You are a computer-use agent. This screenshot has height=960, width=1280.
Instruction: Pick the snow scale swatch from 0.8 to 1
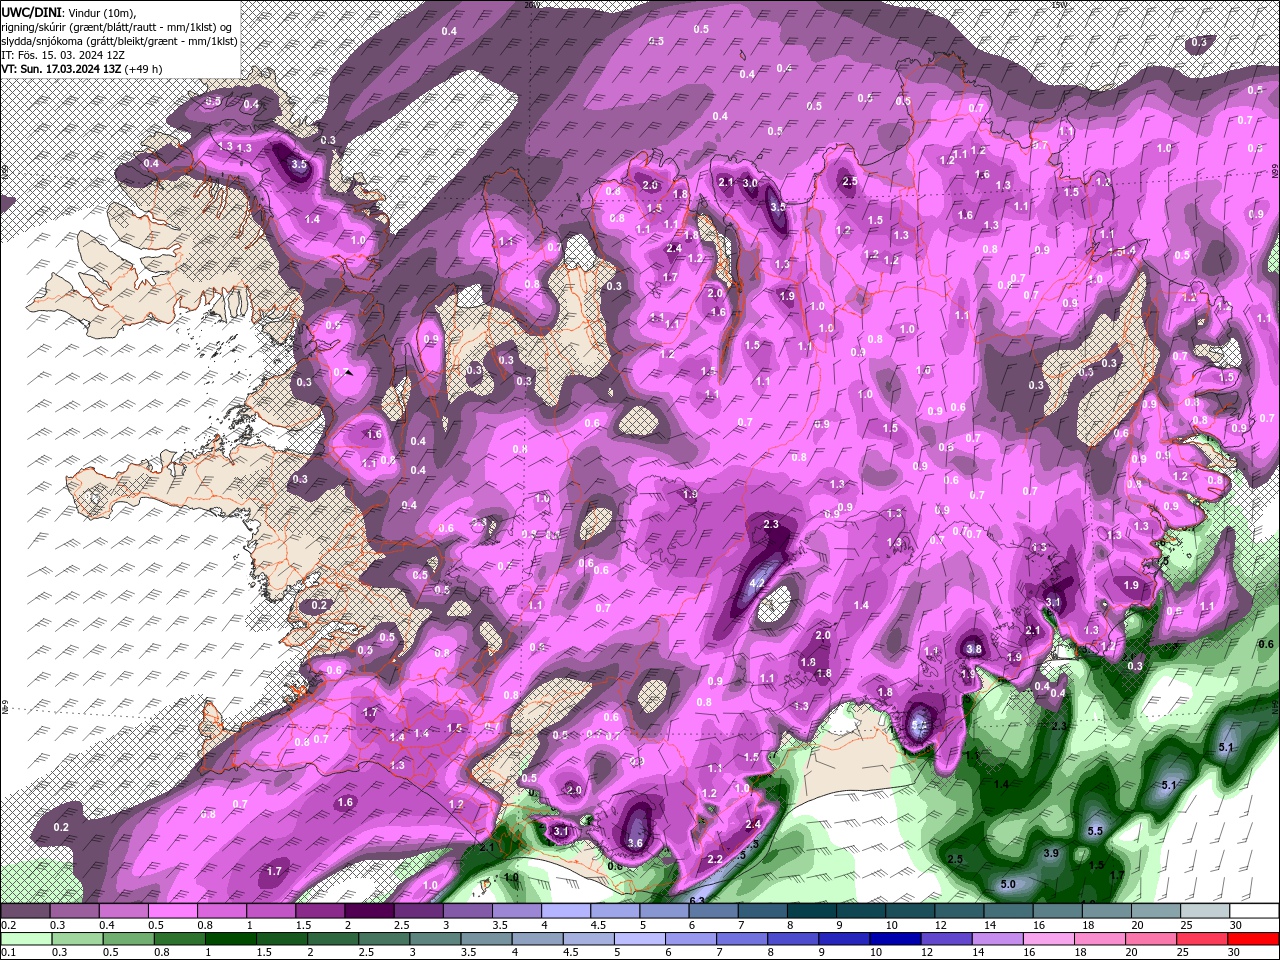pos(221,911)
